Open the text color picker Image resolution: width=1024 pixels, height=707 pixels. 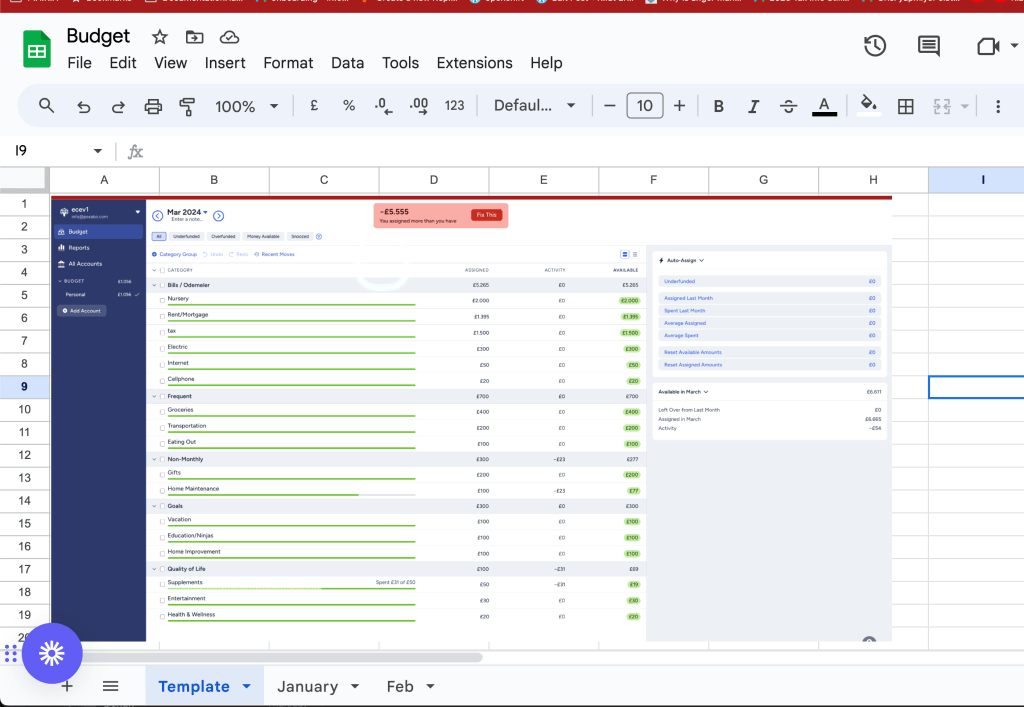(824, 106)
